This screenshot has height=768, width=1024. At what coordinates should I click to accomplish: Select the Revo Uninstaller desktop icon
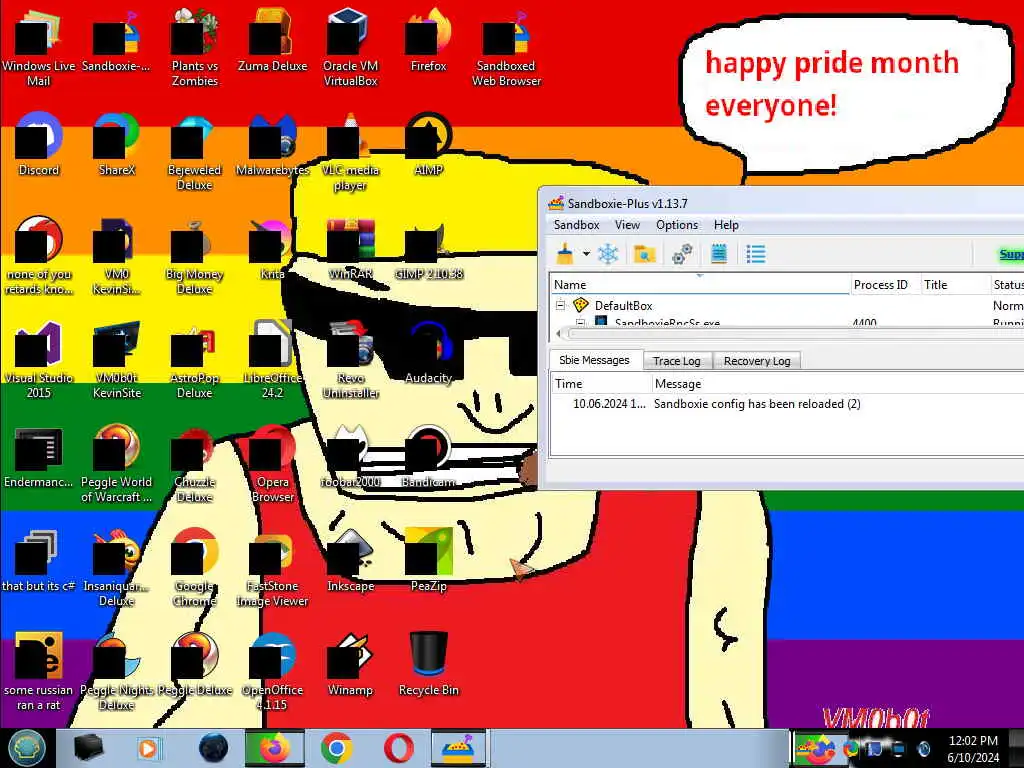click(x=350, y=360)
